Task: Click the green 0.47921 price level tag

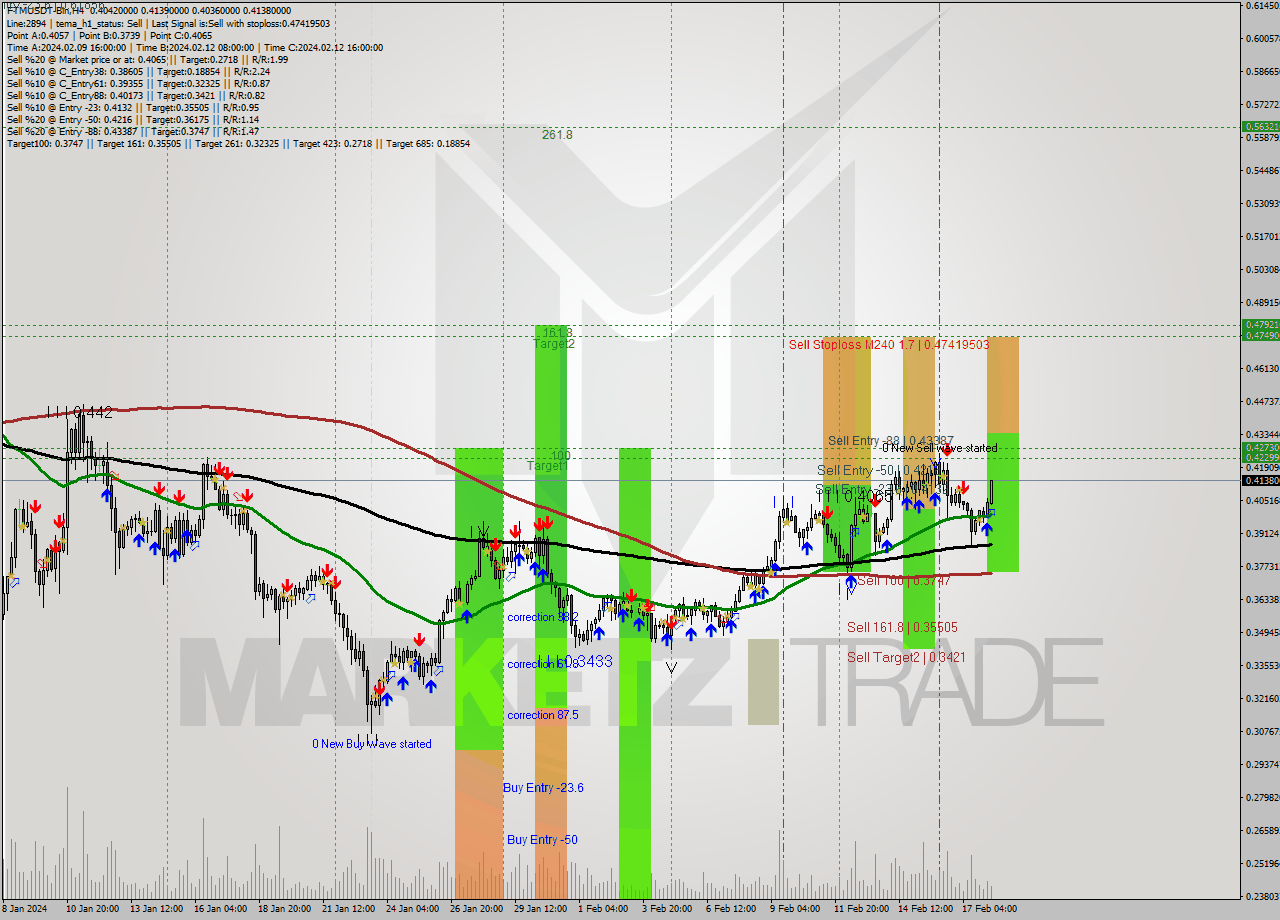Action: coord(1260,325)
